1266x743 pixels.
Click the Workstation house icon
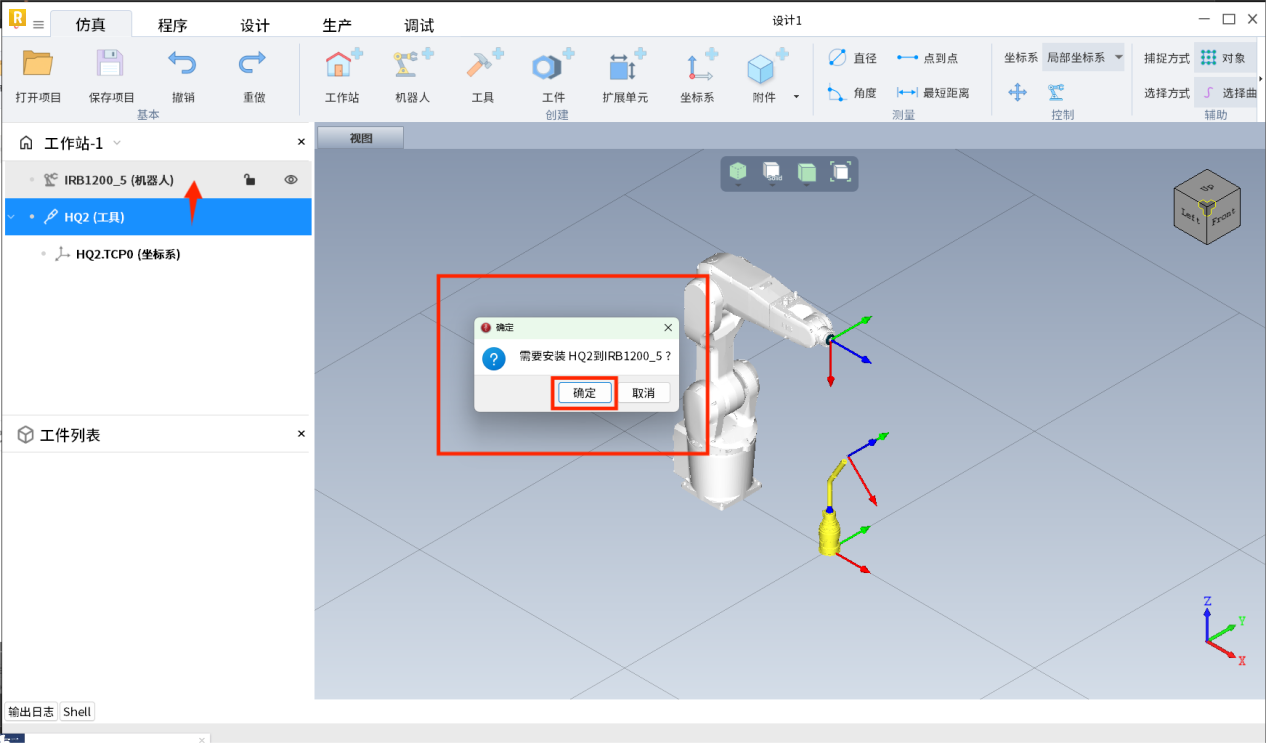(x=341, y=67)
